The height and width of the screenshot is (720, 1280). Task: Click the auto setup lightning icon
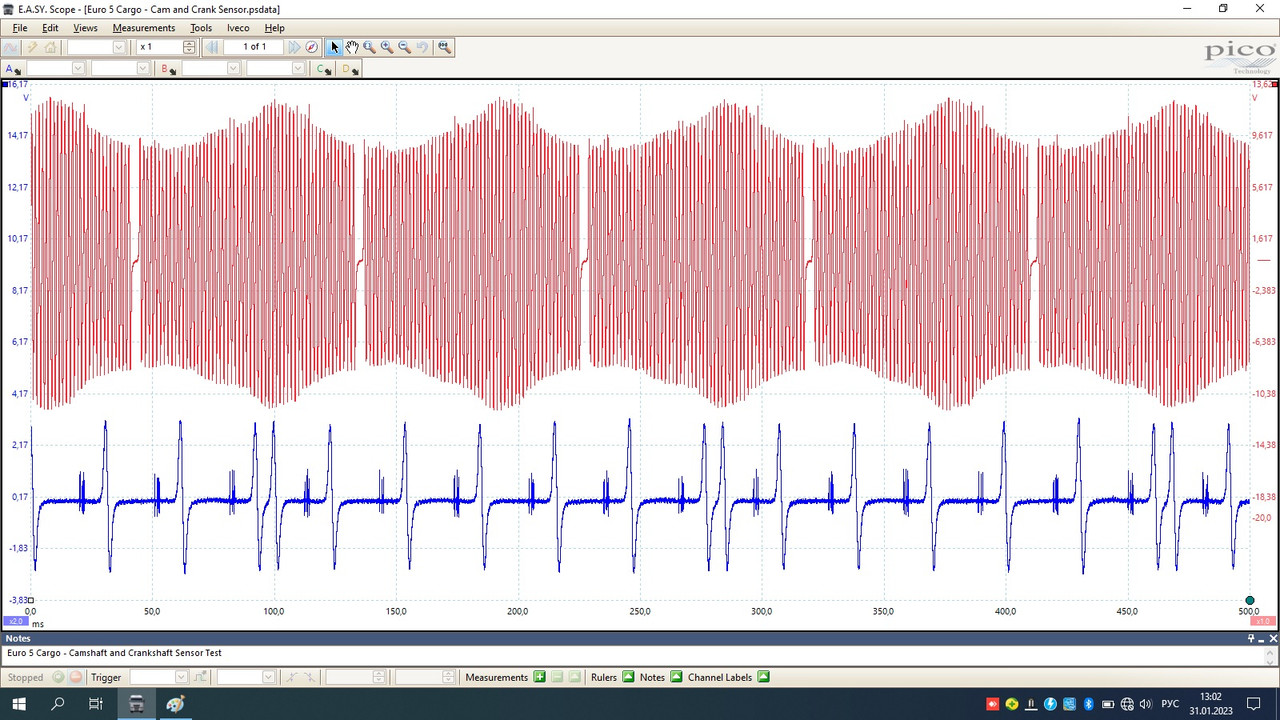pos(32,47)
